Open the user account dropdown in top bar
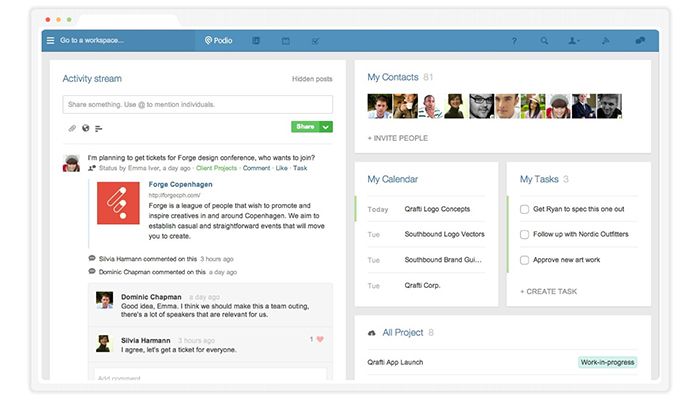700x400 pixels. [x=574, y=41]
